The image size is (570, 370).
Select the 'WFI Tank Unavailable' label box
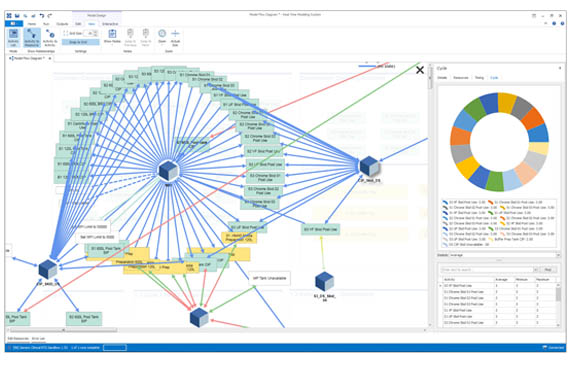269,278
